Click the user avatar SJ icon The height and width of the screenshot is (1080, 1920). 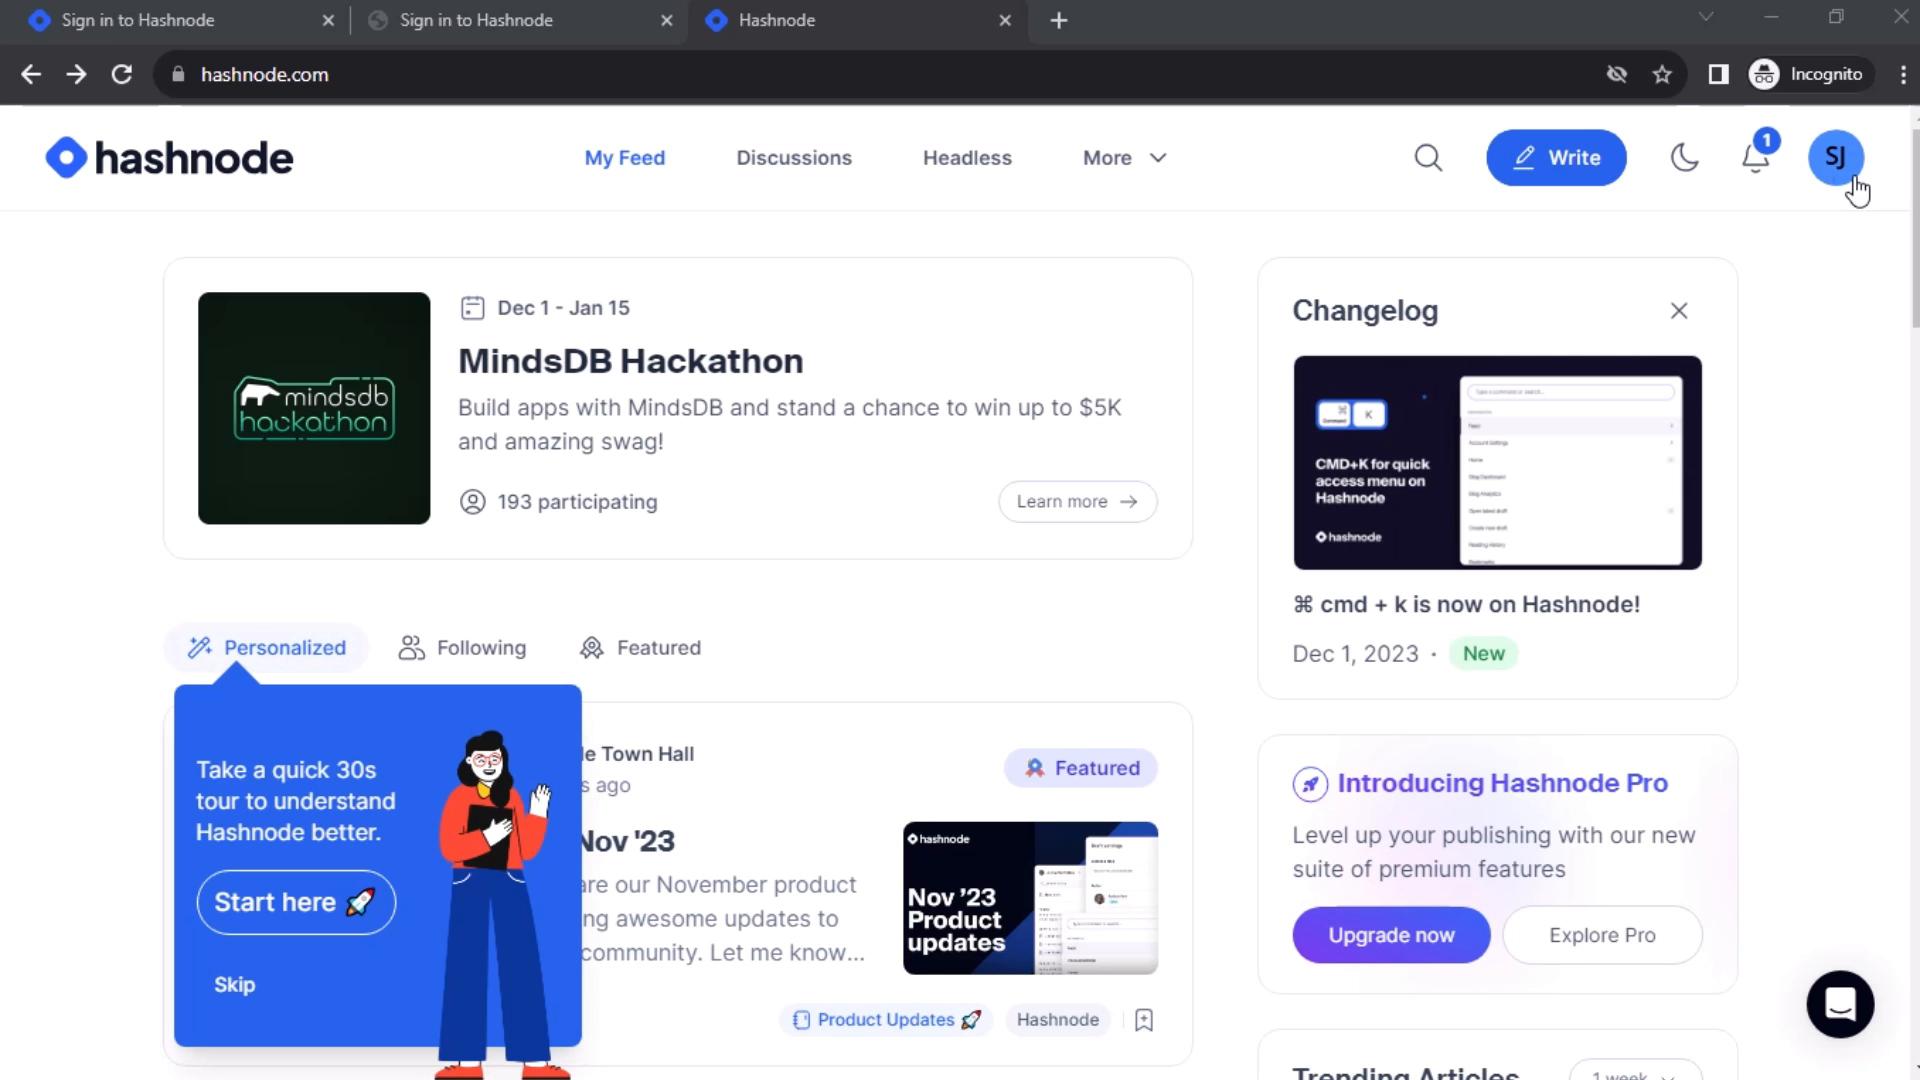(1837, 157)
